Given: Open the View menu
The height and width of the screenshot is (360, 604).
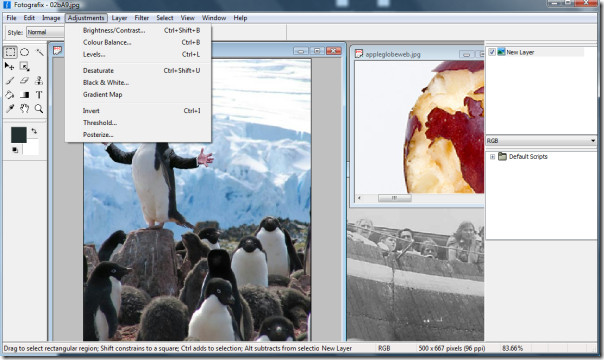Looking at the screenshot, I should pos(188,18).
